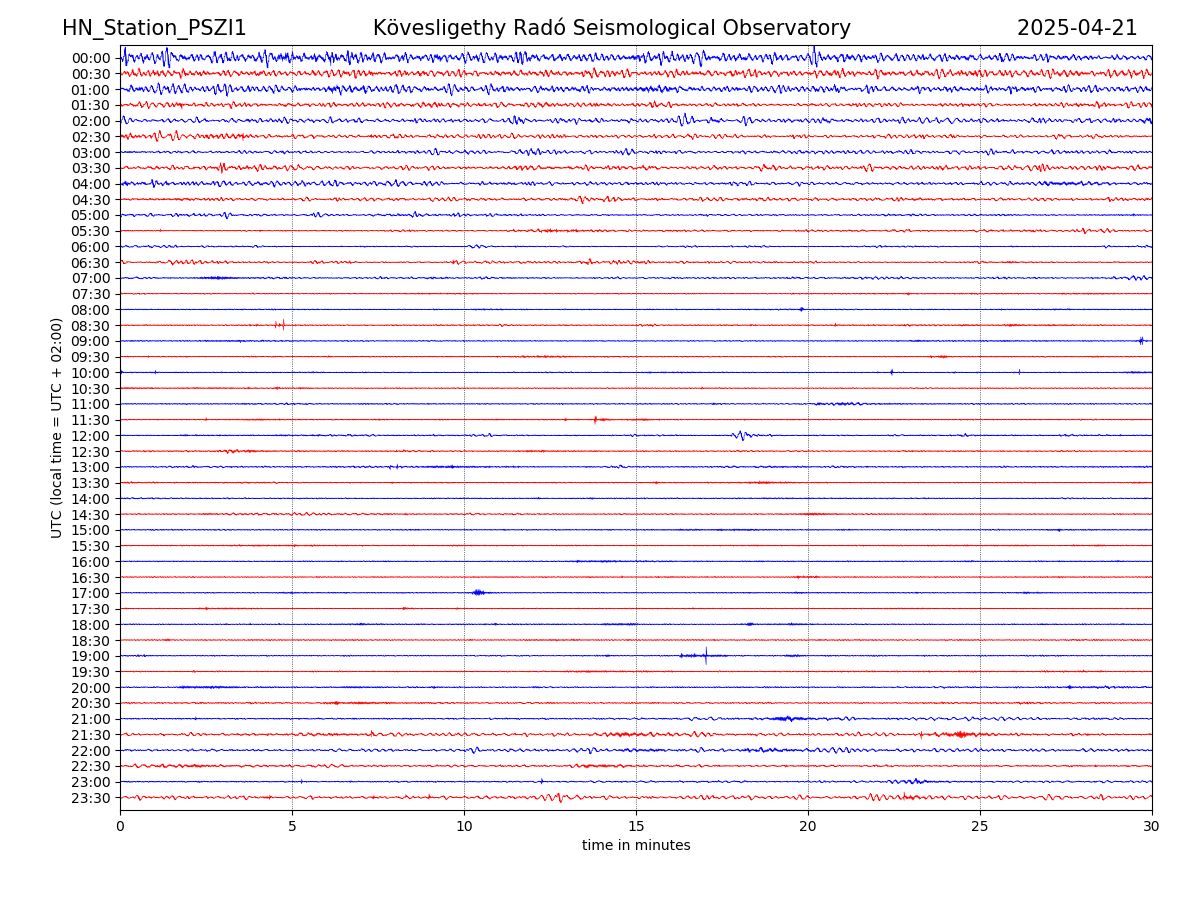Click the 25 tick on the minutes axis

click(x=980, y=827)
